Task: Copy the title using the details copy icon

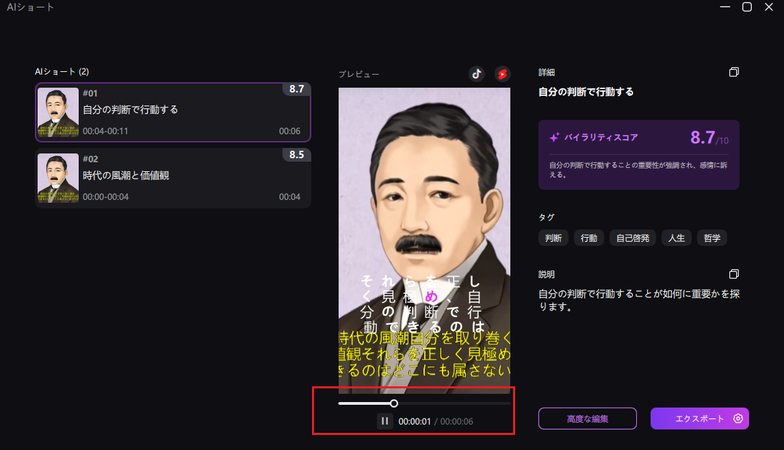Action: pos(733,72)
